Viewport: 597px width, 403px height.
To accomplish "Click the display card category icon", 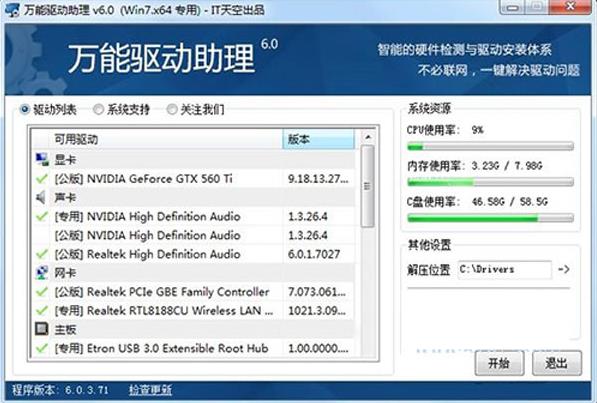I will tap(42, 159).
